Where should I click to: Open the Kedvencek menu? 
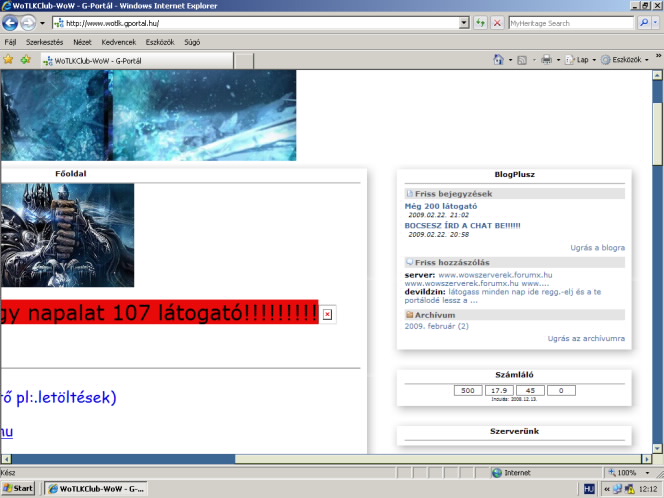[x=119, y=42]
